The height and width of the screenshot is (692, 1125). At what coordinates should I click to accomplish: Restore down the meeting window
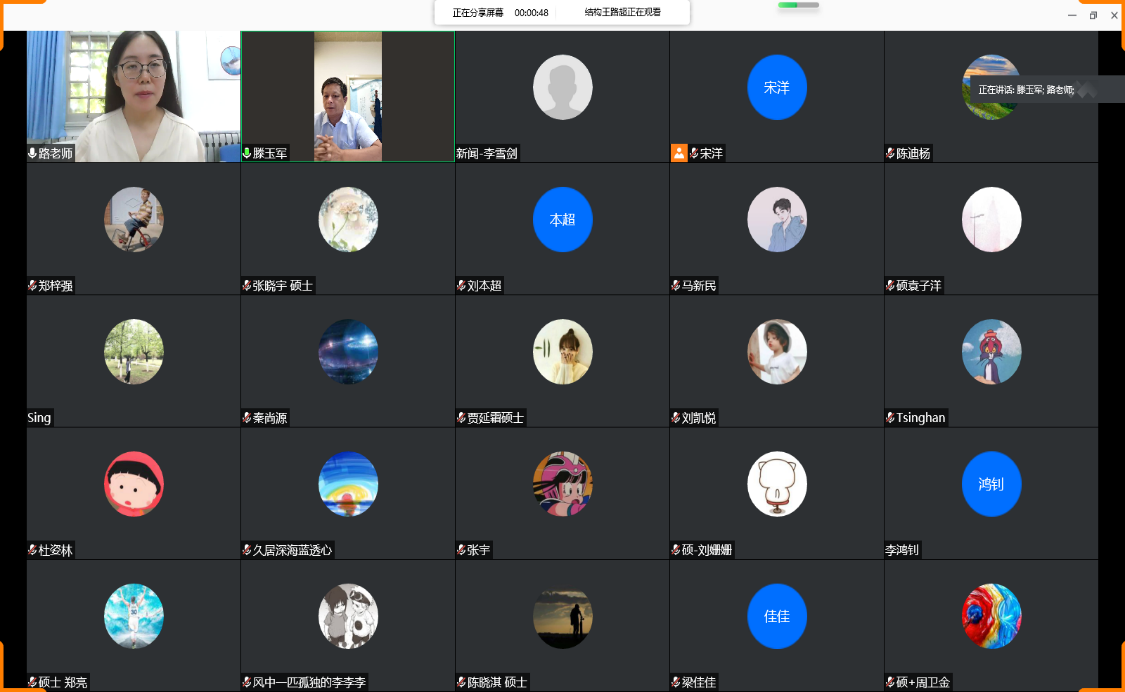(1093, 15)
